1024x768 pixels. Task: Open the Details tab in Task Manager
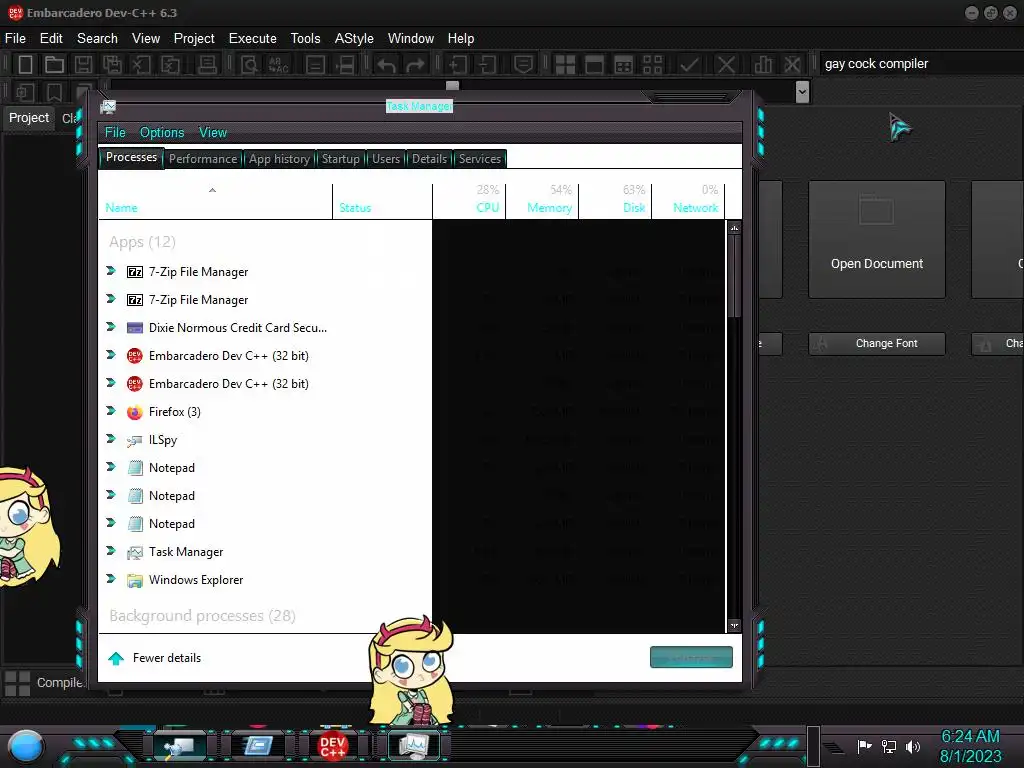(429, 159)
